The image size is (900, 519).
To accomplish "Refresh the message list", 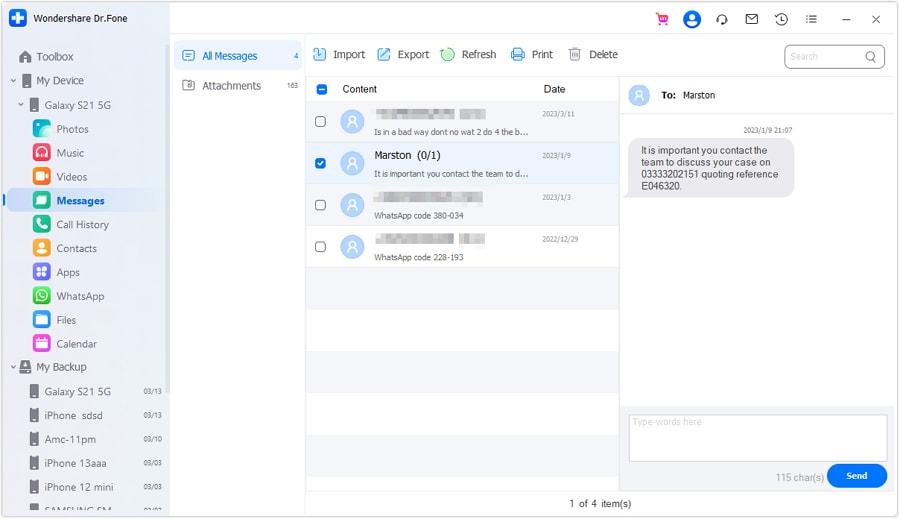I will click(468, 54).
